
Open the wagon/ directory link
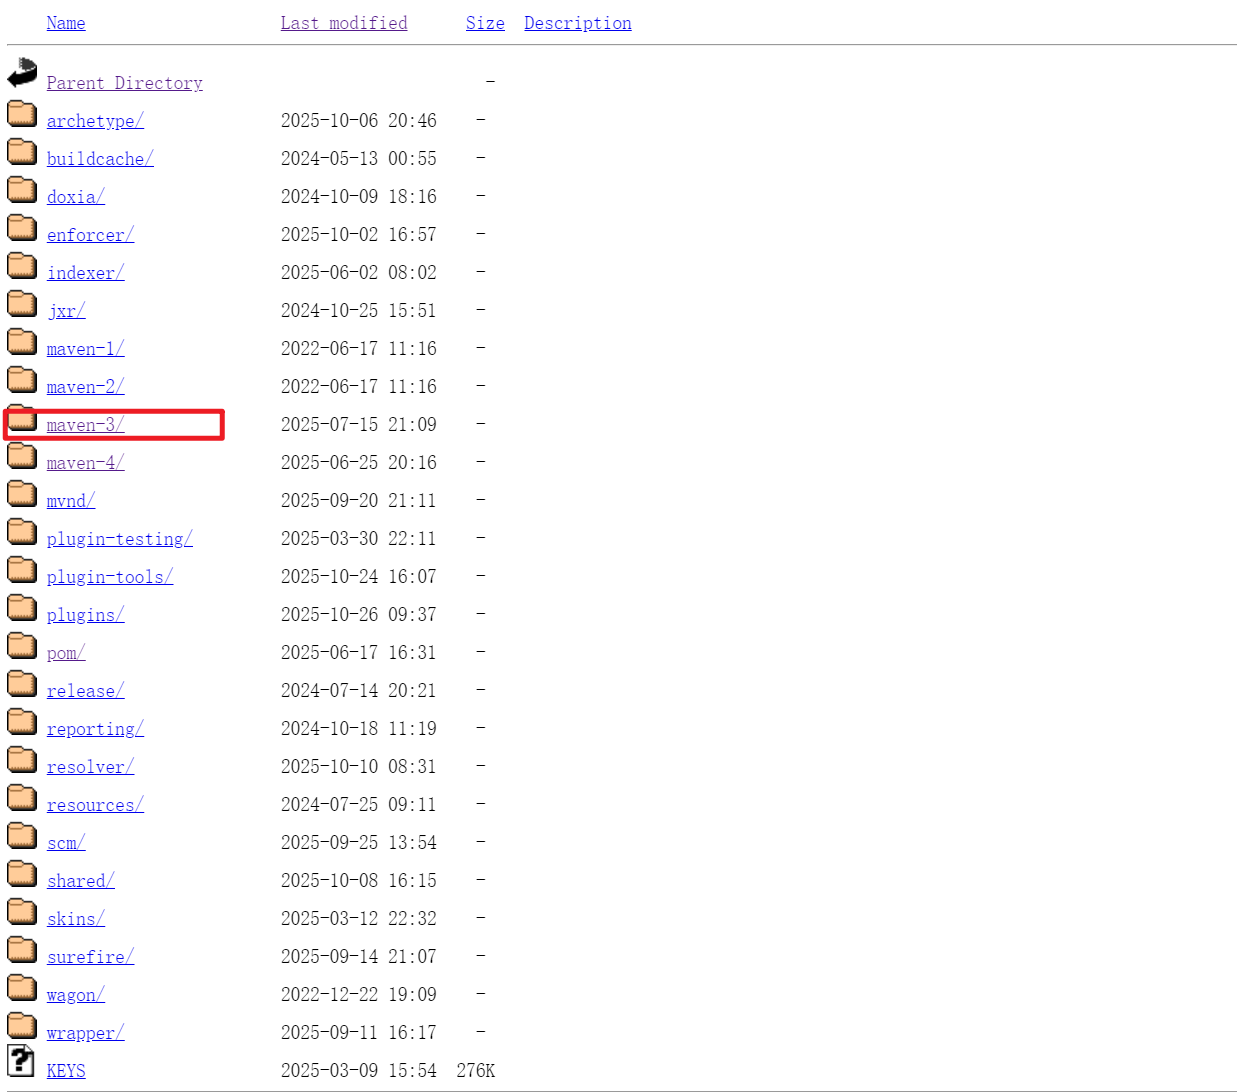click(x=76, y=995)
